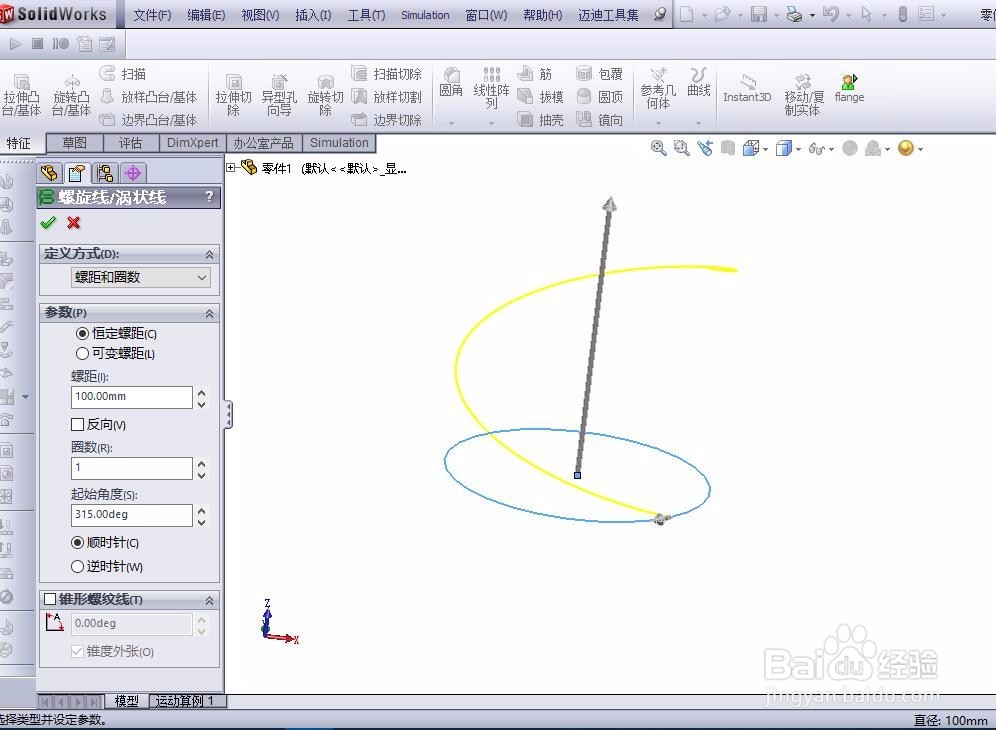996x730 pixels.
Task: Open the 螺距和圈数 definition dropdown
Action: tap(139, 277)
